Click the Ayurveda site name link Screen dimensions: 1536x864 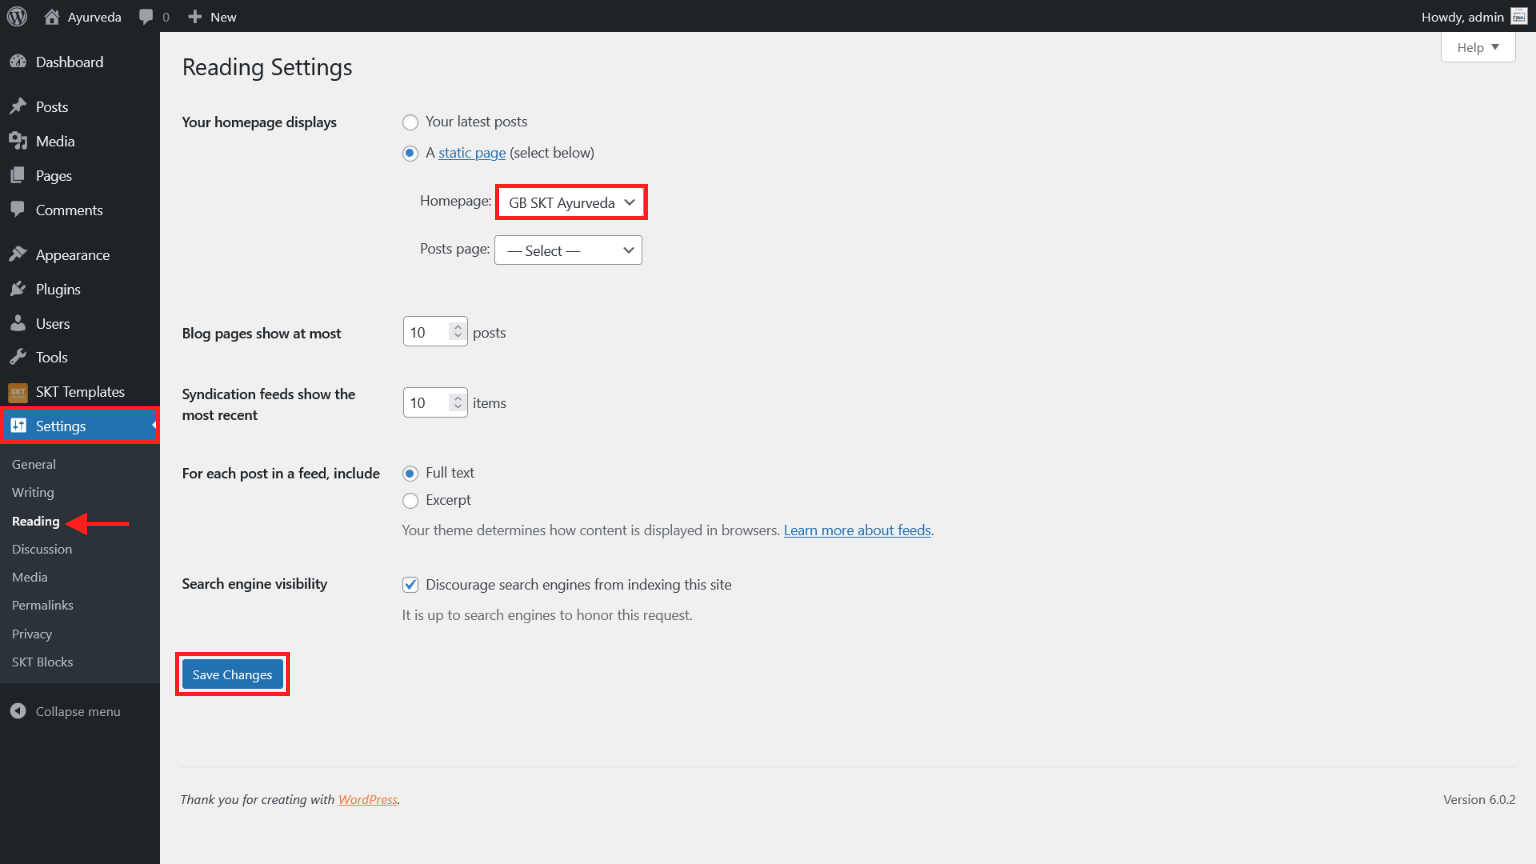pos(94,17)
